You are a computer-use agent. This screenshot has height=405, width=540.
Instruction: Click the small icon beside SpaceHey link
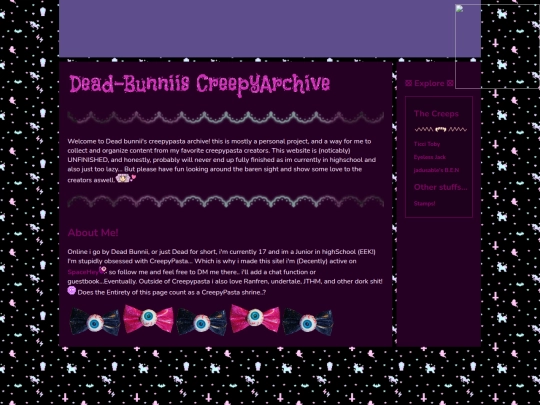tap(103, 270)
